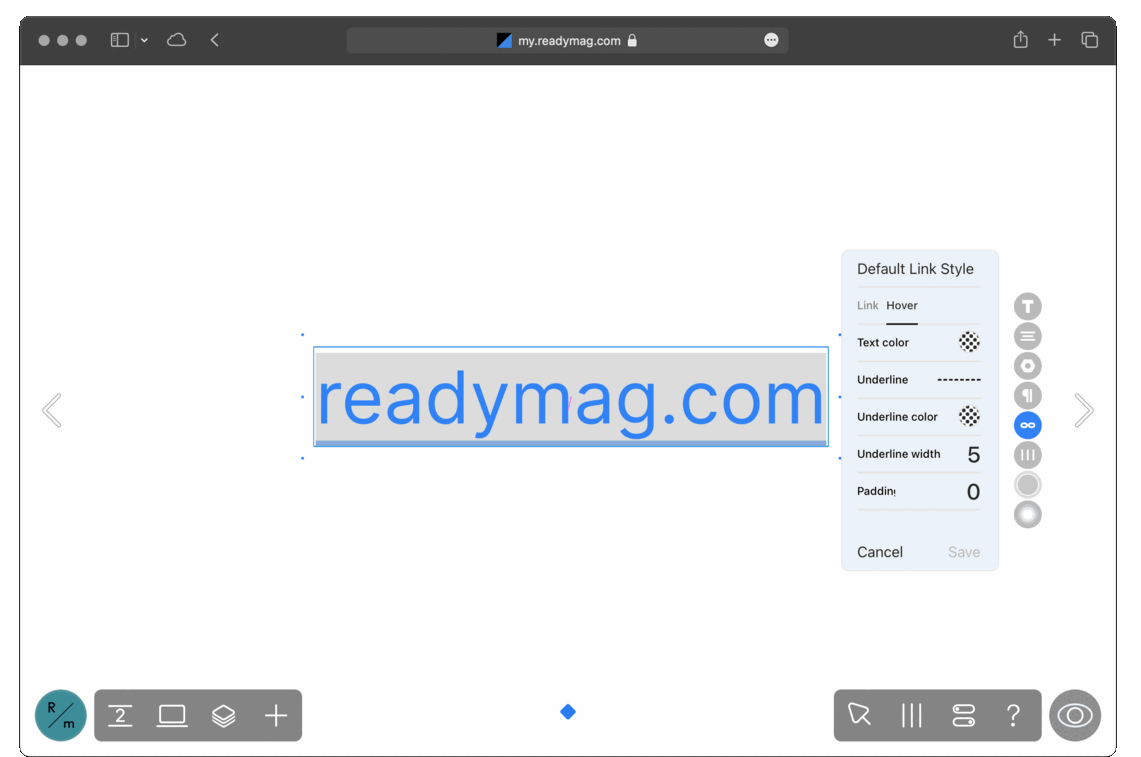The width and height of the screenshot is (1141, 757).
Task: Switch viewport using the laptop icon
Action: [x=172, y=716]
